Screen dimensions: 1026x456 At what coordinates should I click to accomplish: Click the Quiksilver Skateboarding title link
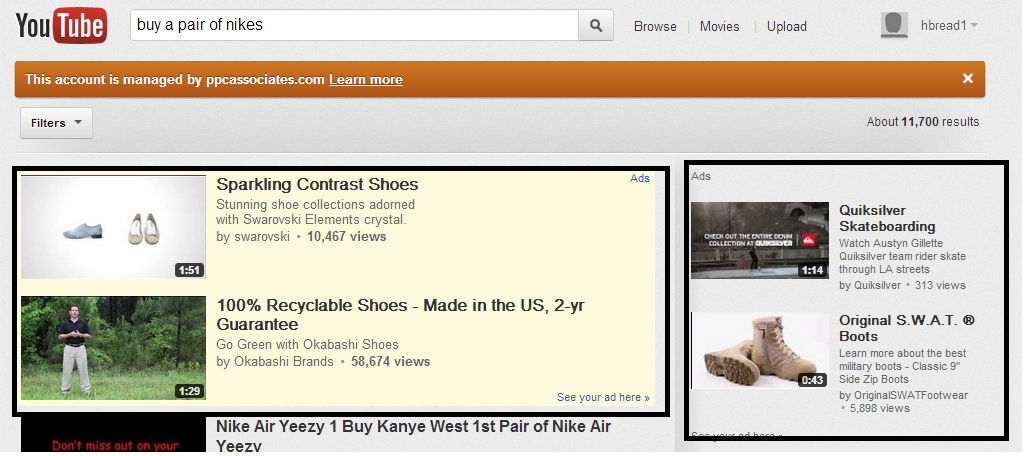pyautogui.click(x=887, y=219)
